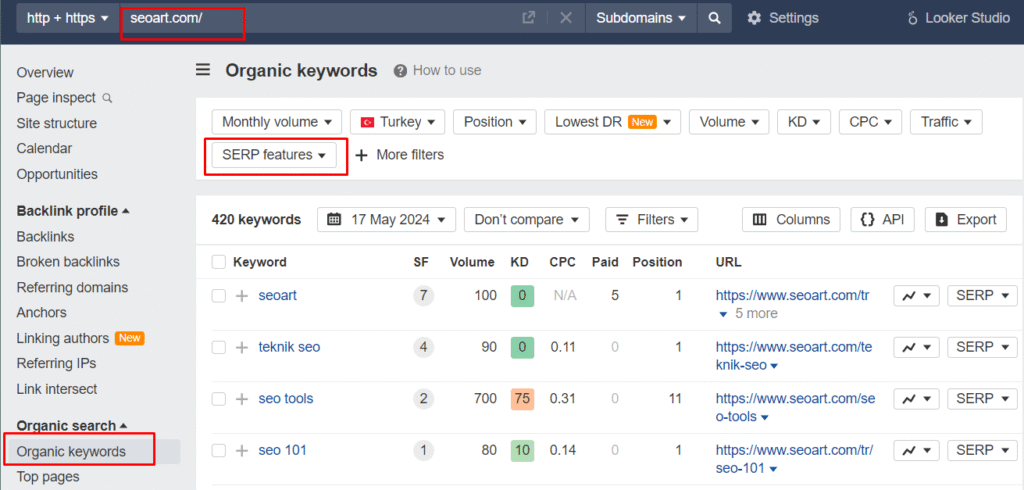Open Referring domains report
The height and width of the screenshot is (490, 1024).
click(72, 287)
